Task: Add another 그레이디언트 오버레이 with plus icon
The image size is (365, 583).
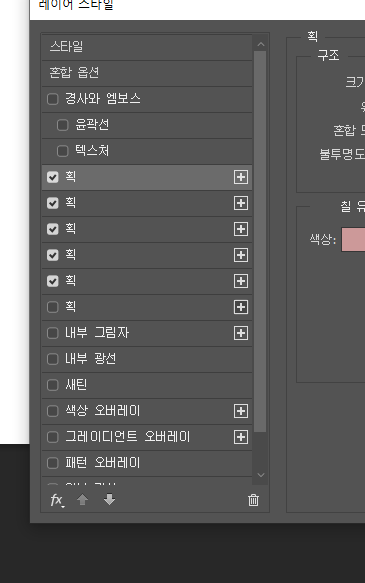Action: coord(241,437)
